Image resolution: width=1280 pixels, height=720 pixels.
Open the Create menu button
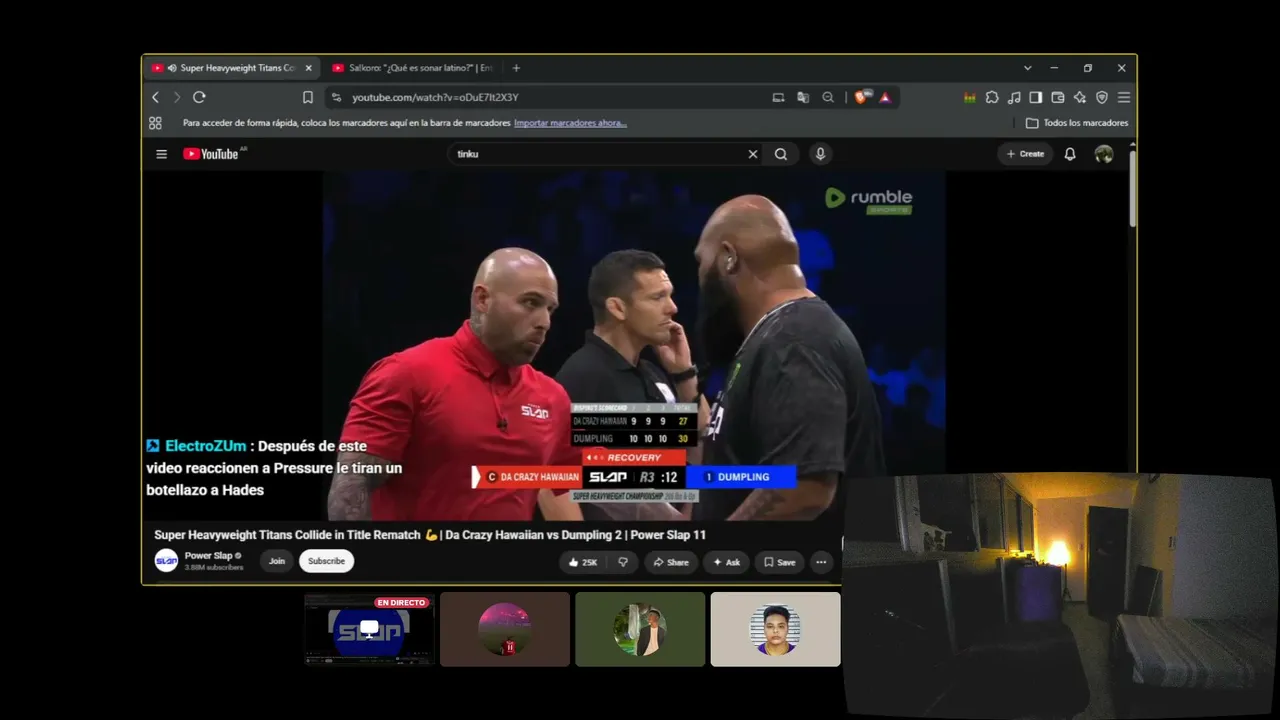1025,154
